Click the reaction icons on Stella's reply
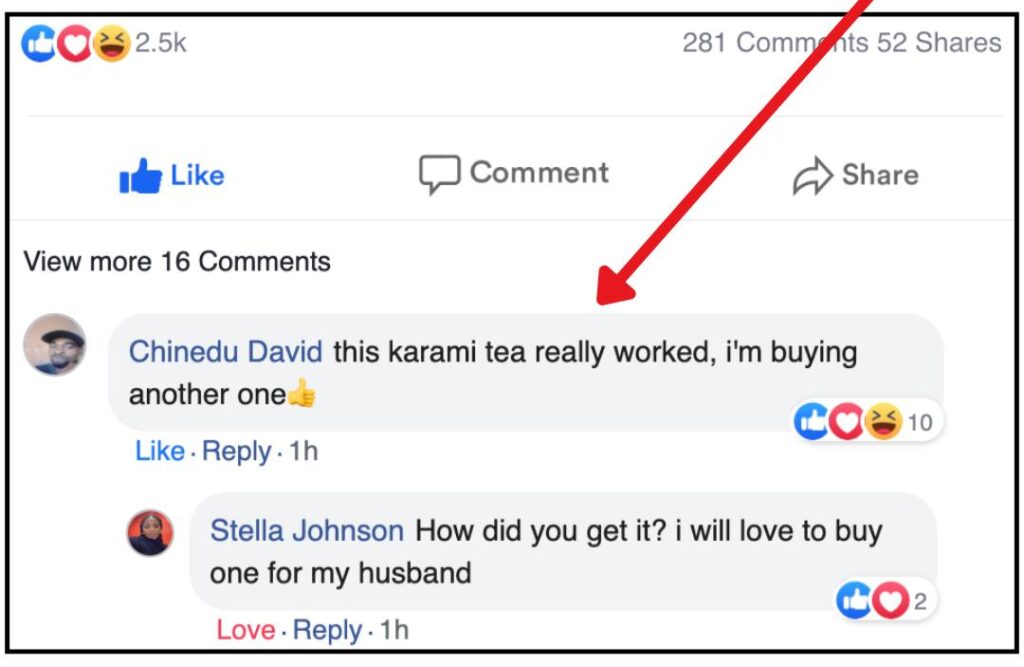 [x=872, y=601]
